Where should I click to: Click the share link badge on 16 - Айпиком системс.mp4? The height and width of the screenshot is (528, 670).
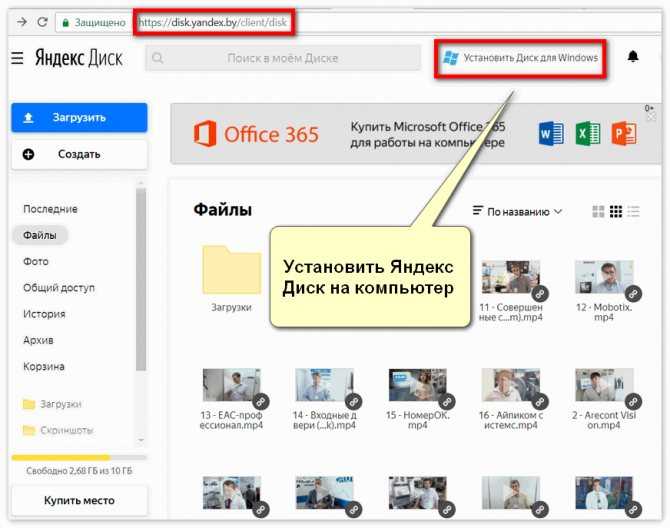[540, 402]
